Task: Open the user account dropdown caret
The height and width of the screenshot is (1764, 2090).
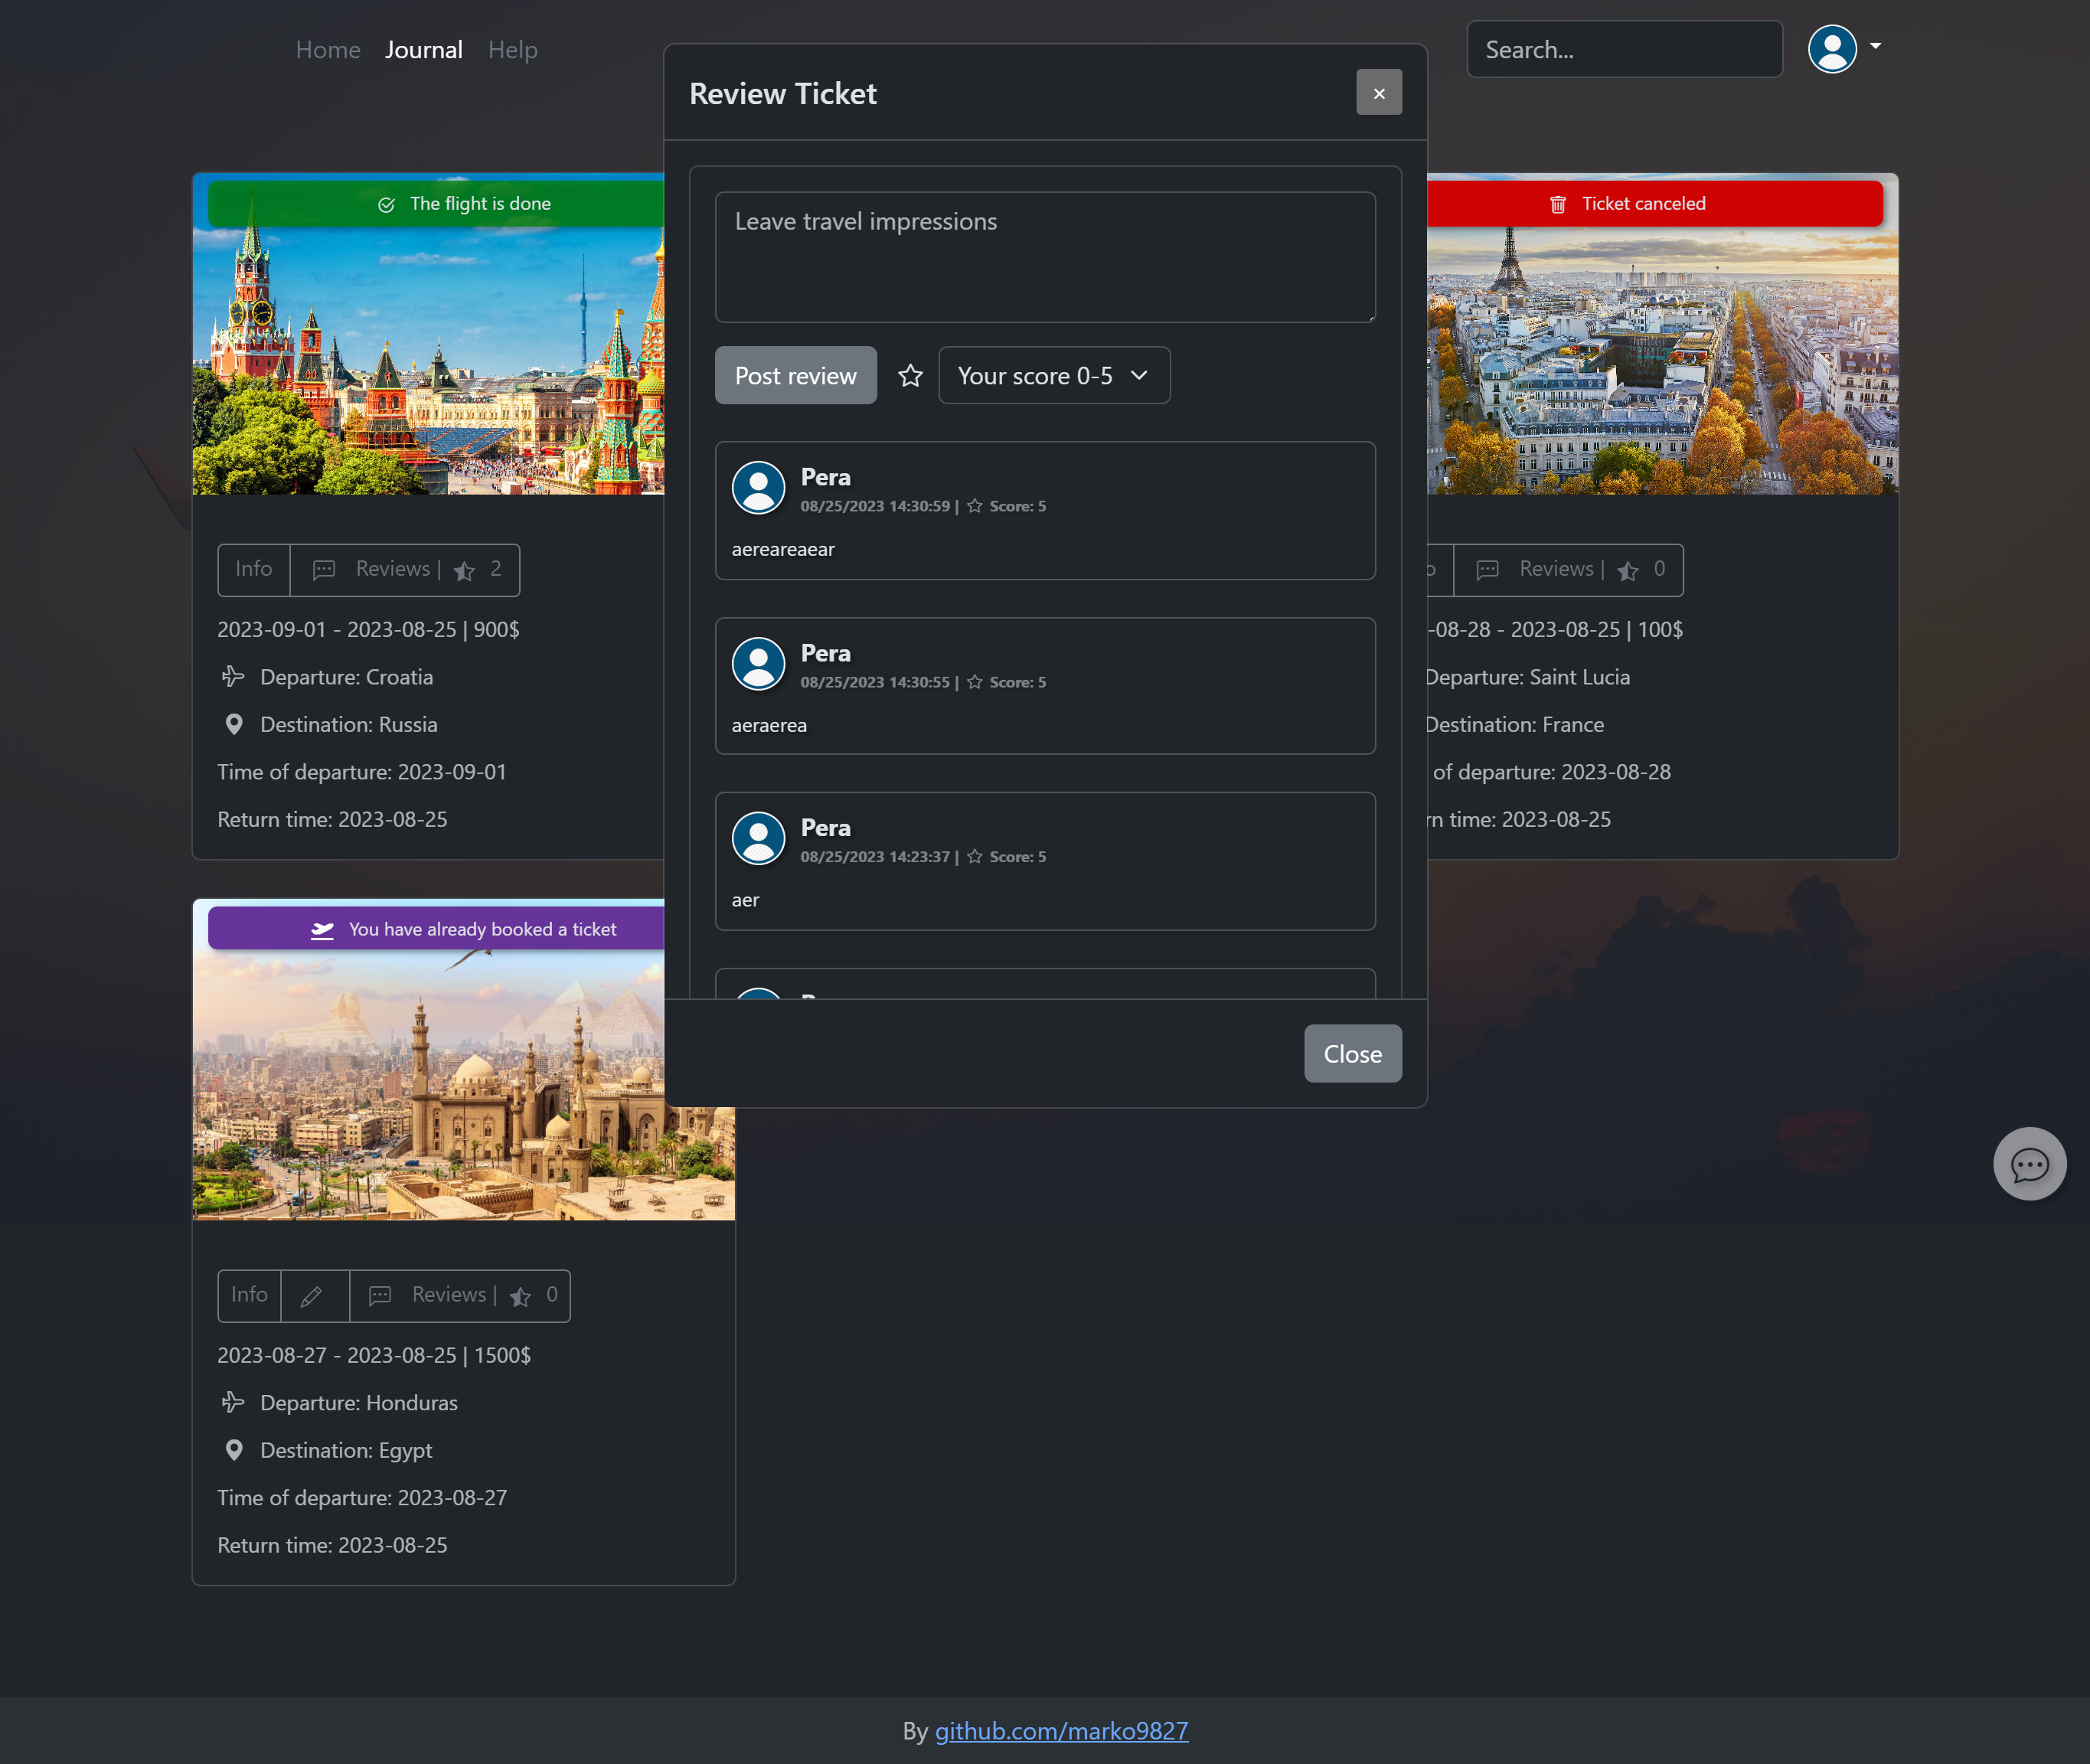Action: coord(1875,46)
